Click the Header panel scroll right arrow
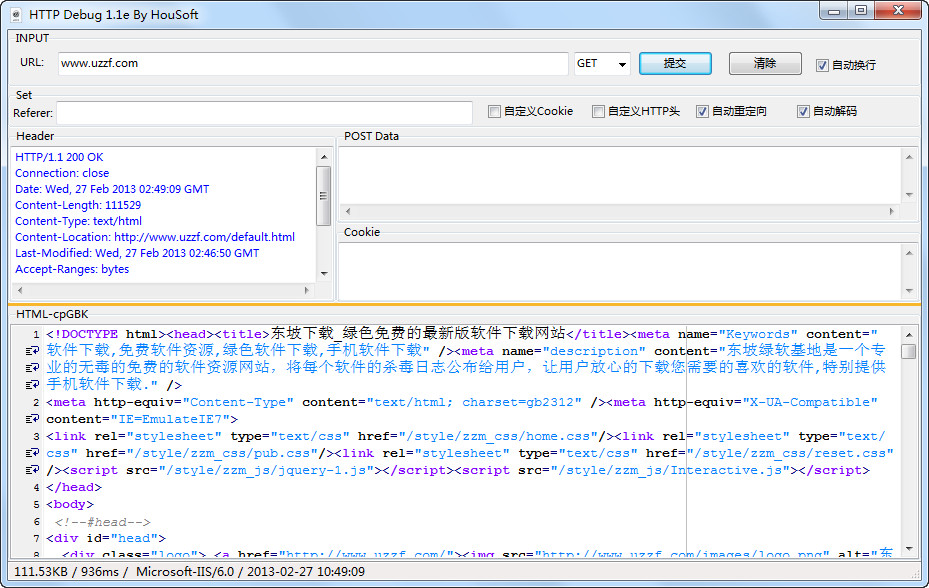This screenshot has width=929, height=588. [306, 290]
